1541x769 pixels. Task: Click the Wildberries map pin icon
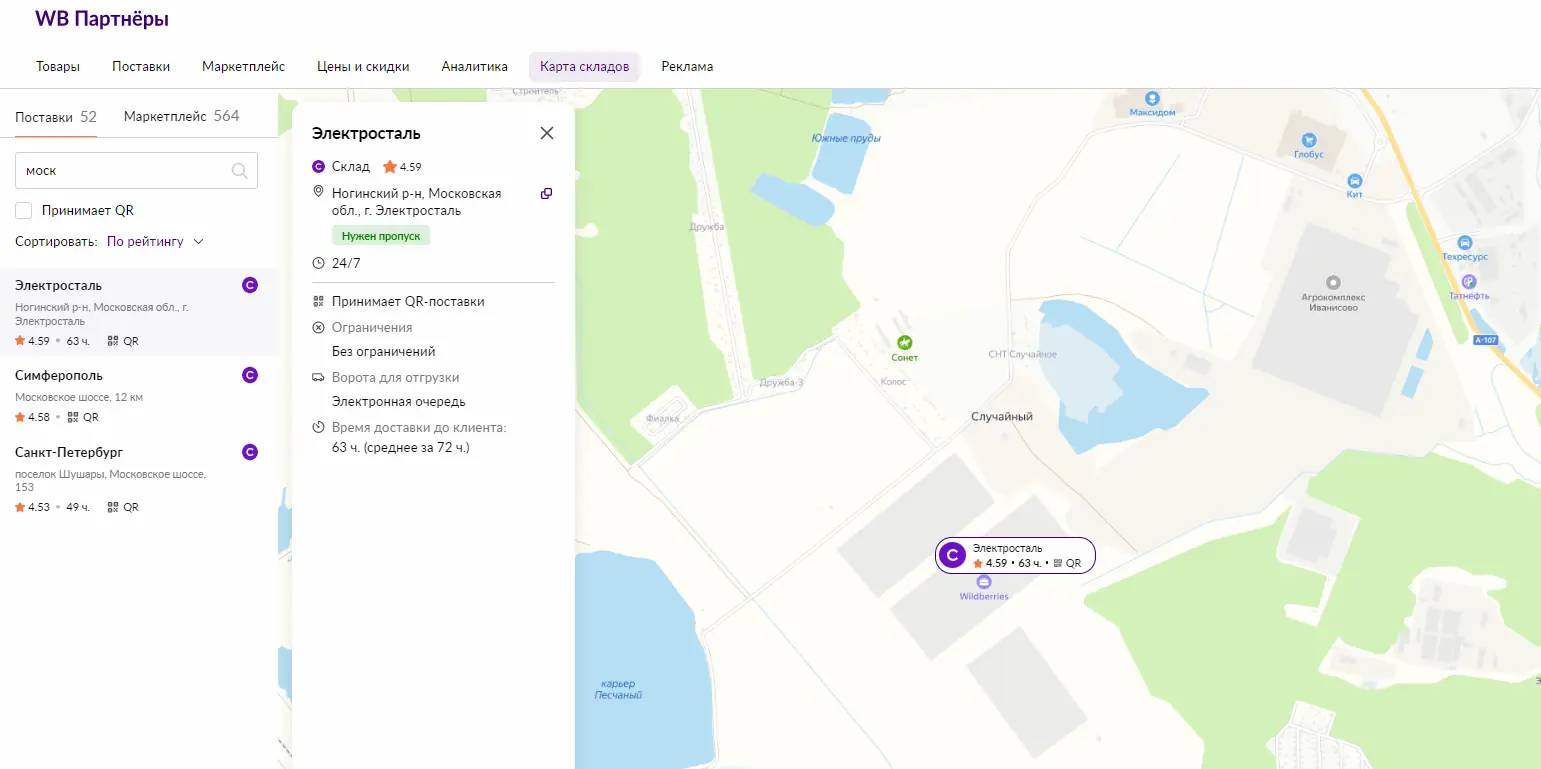(984, 582)
